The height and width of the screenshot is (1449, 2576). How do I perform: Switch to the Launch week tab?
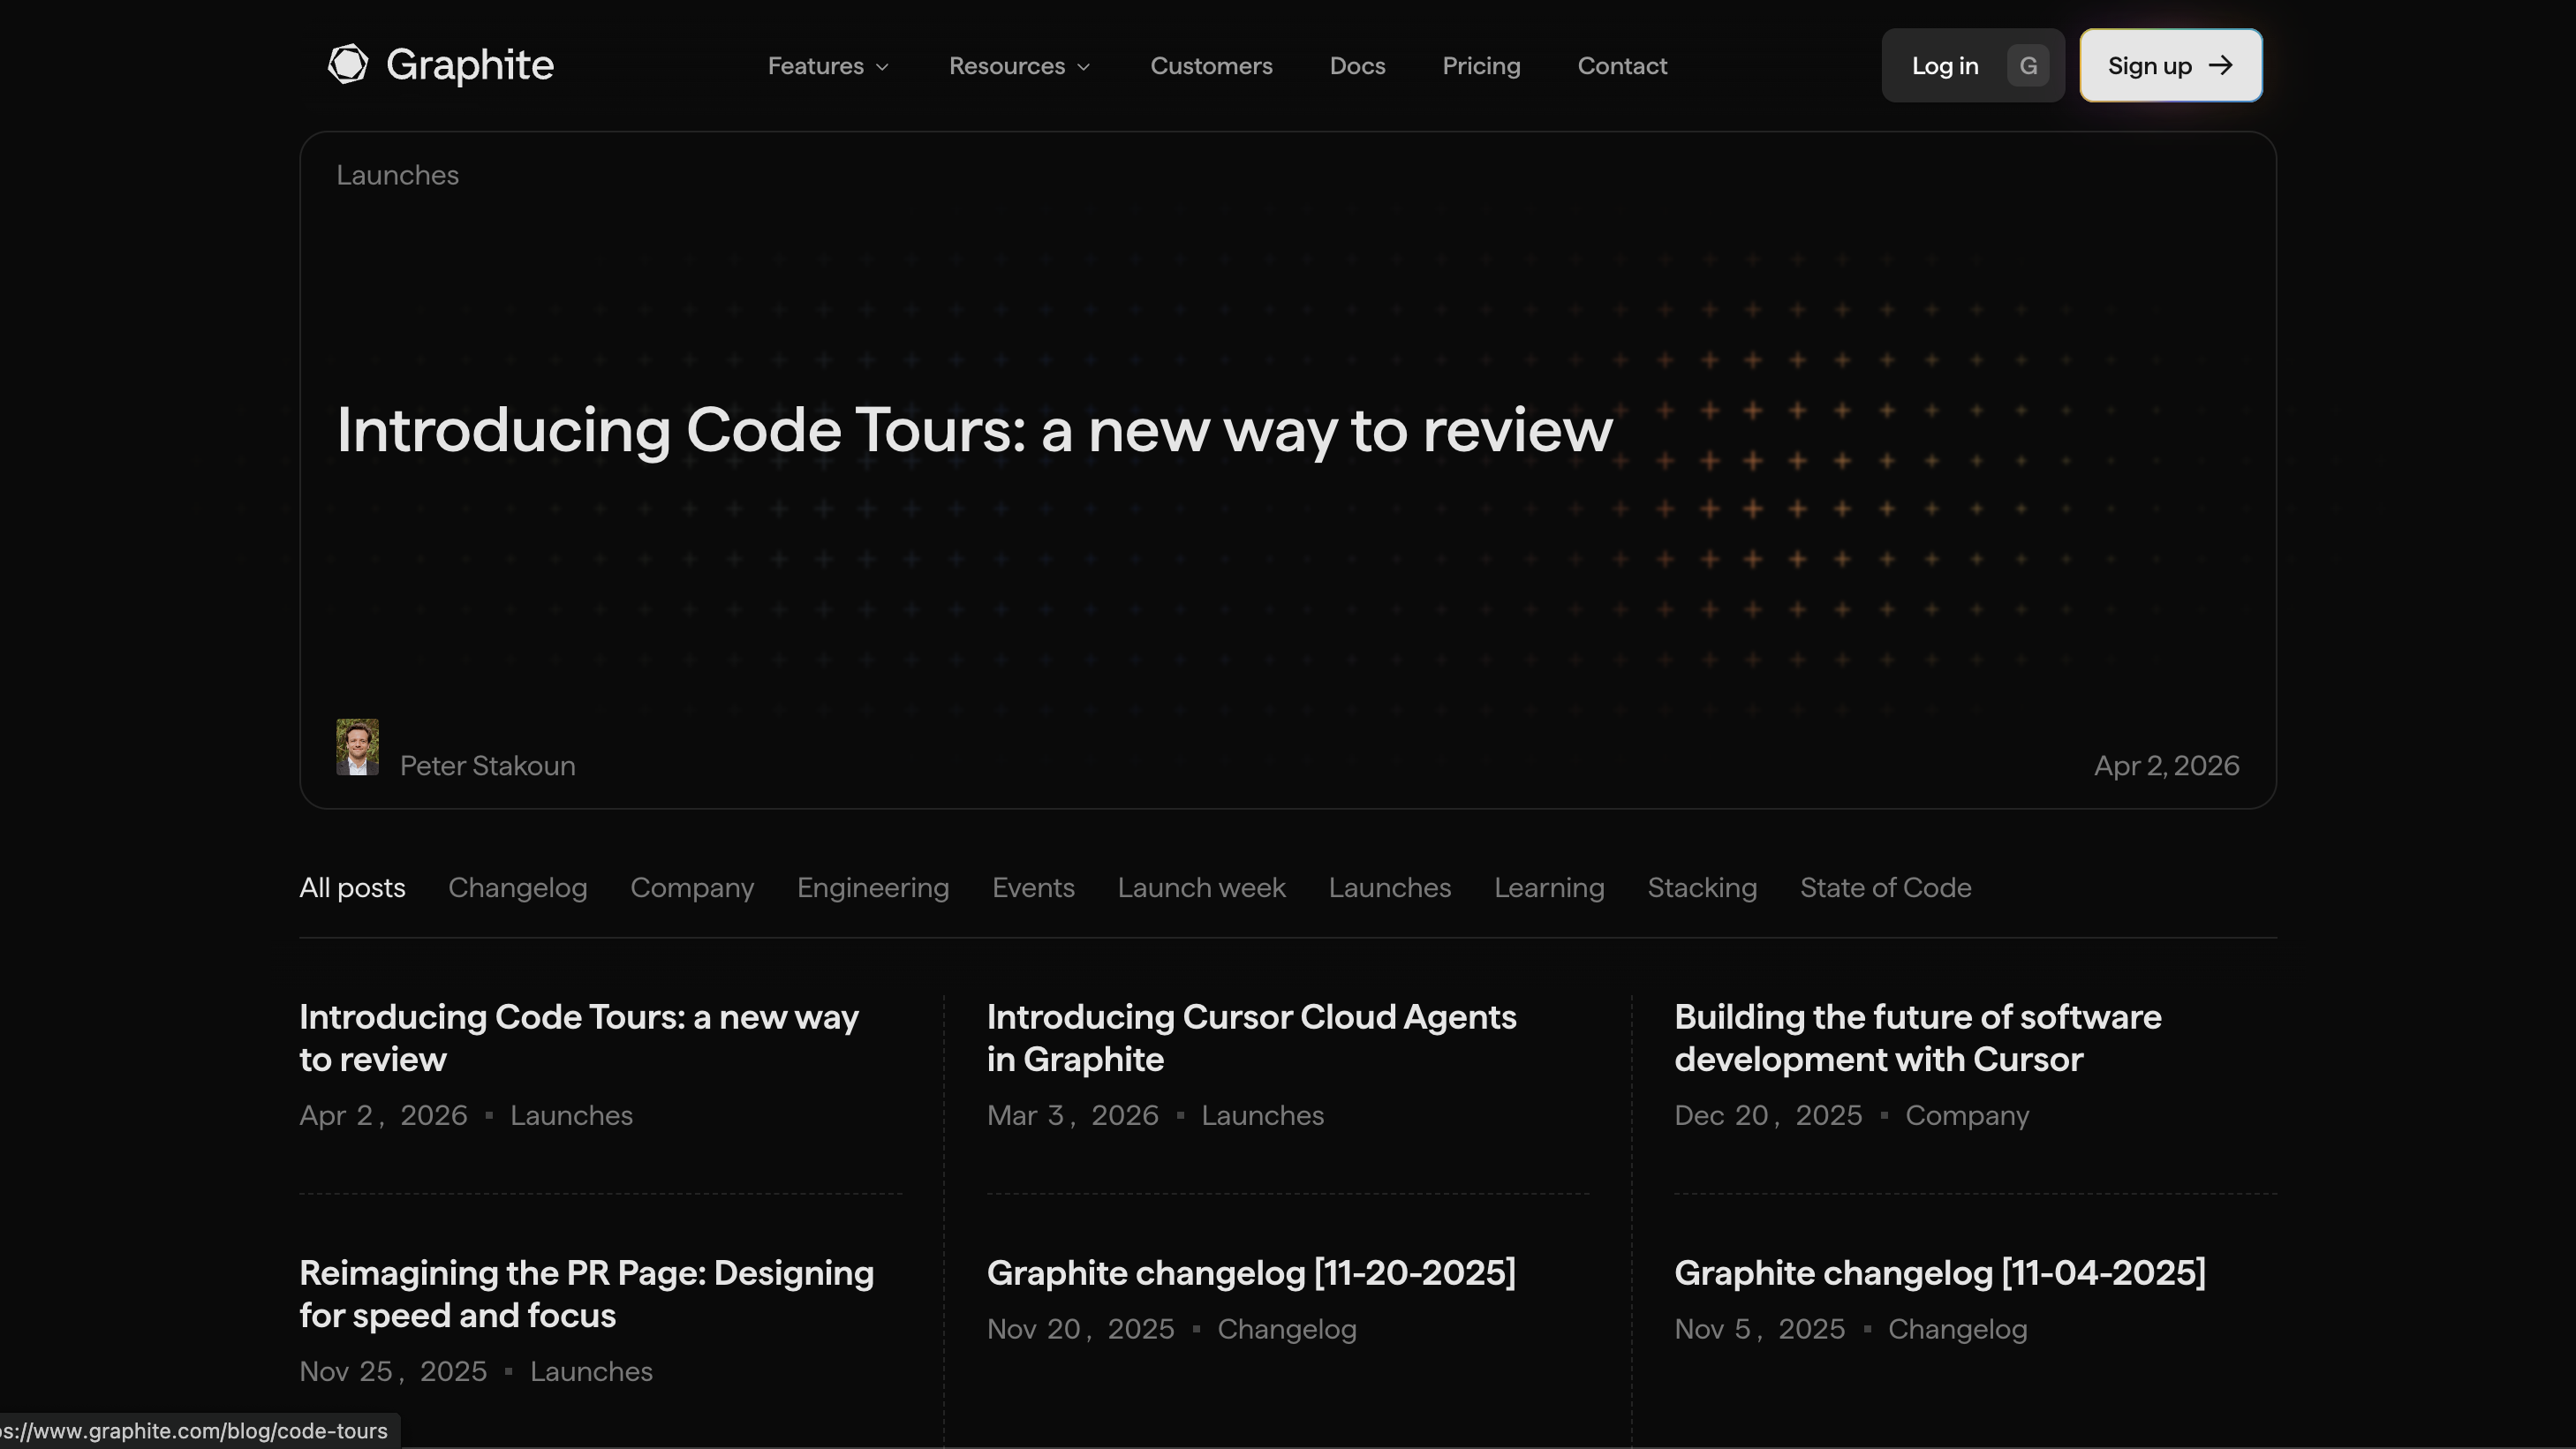1201,888
